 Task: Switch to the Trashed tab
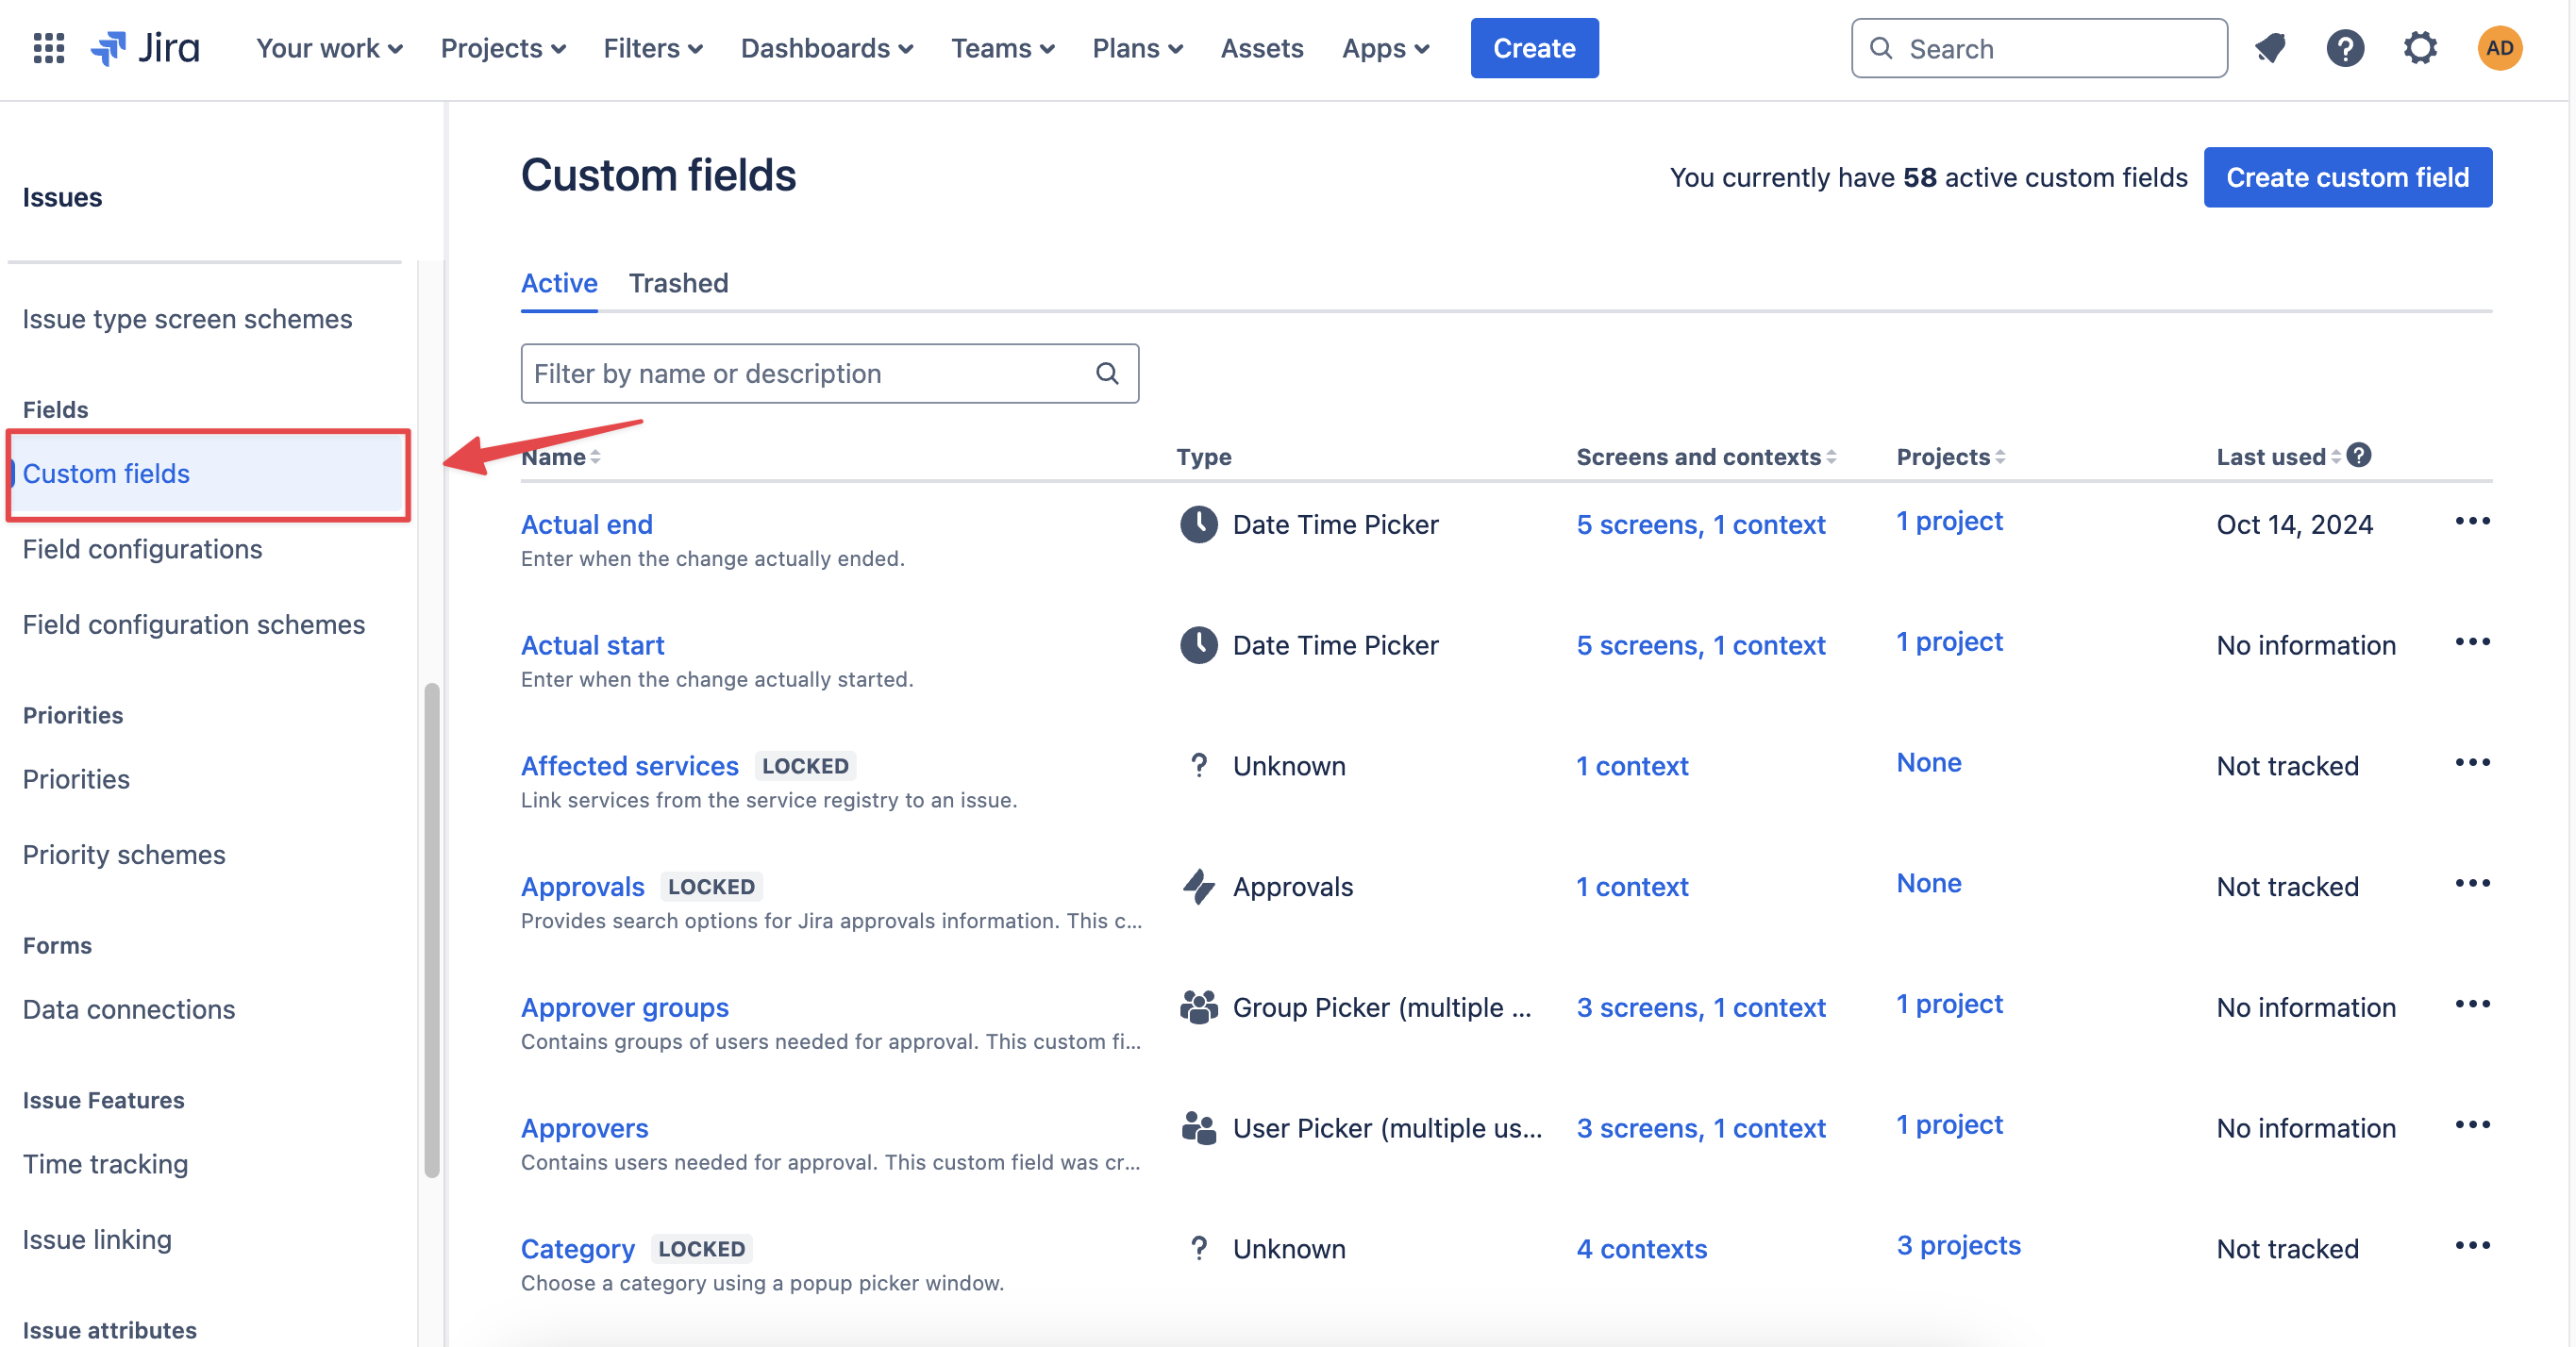(678, 283)
